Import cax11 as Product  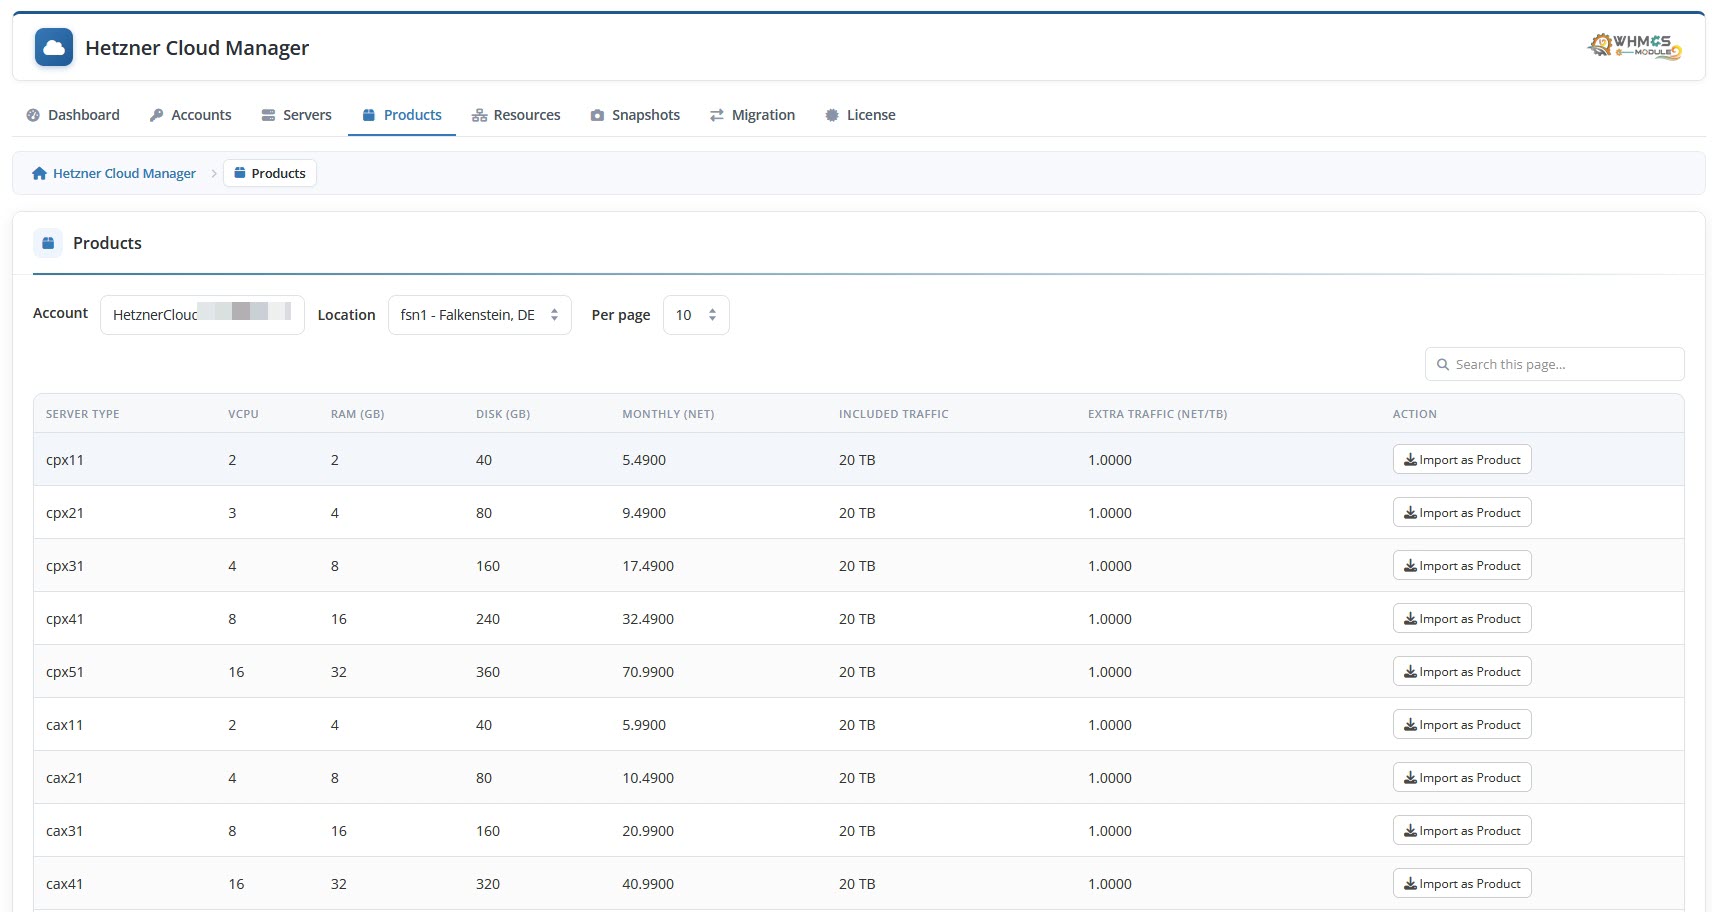pos(1462,725)
